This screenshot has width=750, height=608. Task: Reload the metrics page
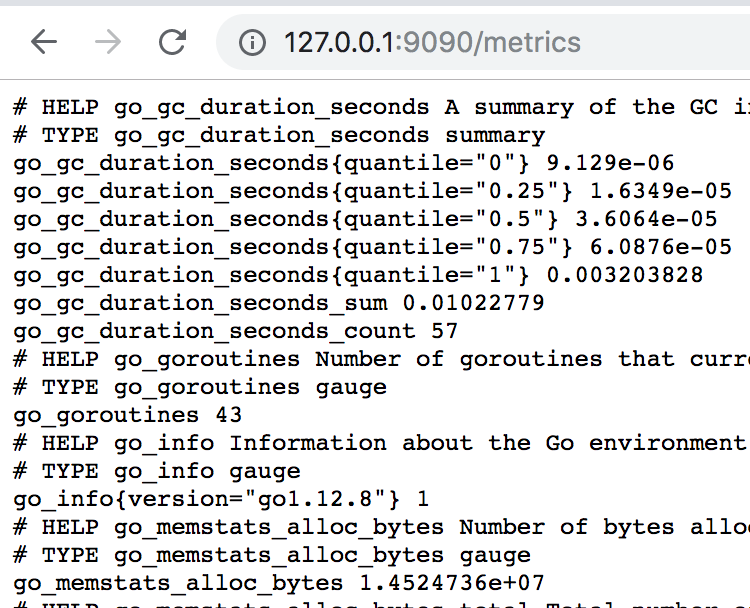[x=172, y=42]
